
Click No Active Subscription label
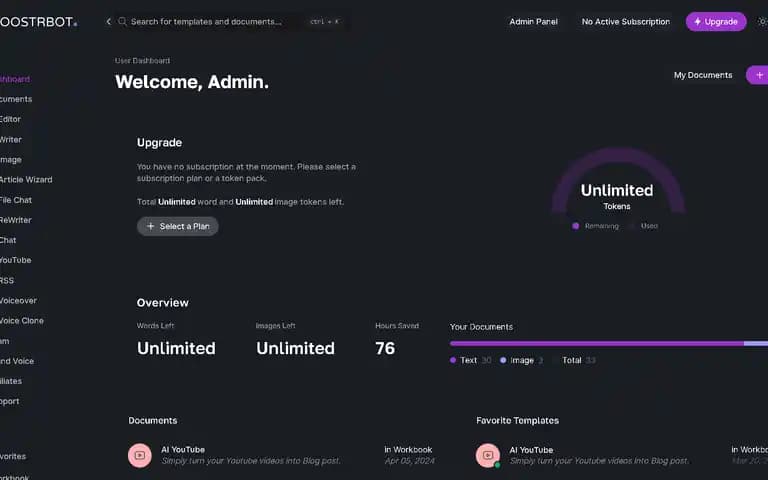625,22
